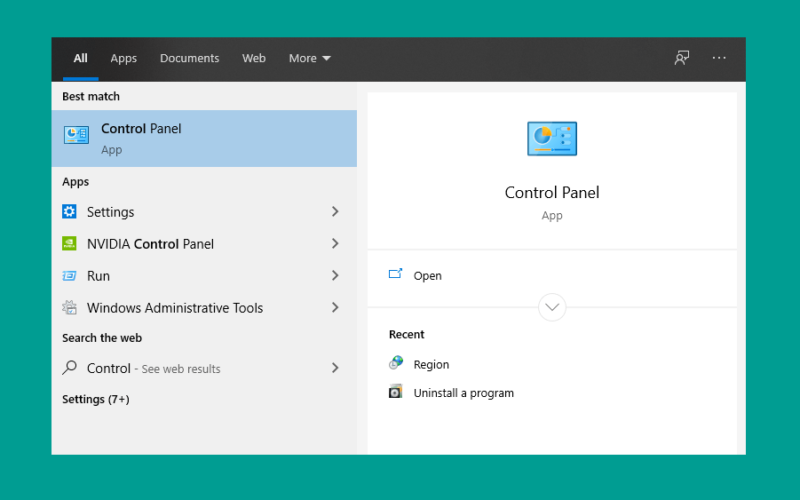Expand the Control web results arrow
The height and width of the screenshot is (500, 800).
pos(335,367)
